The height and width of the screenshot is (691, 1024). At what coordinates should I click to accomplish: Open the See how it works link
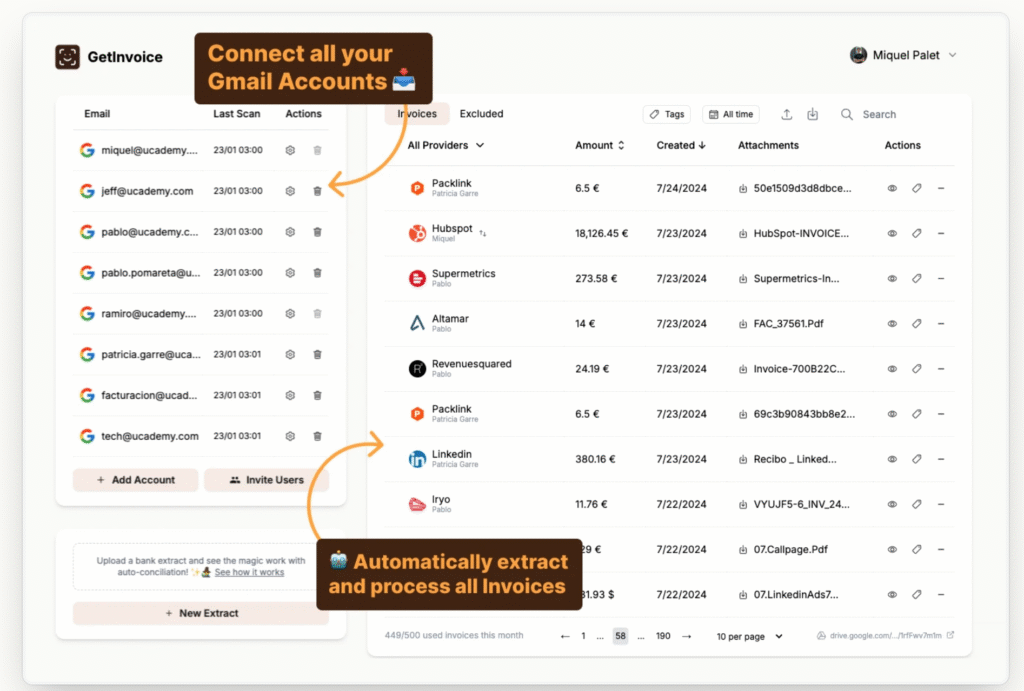pos(249,572)
